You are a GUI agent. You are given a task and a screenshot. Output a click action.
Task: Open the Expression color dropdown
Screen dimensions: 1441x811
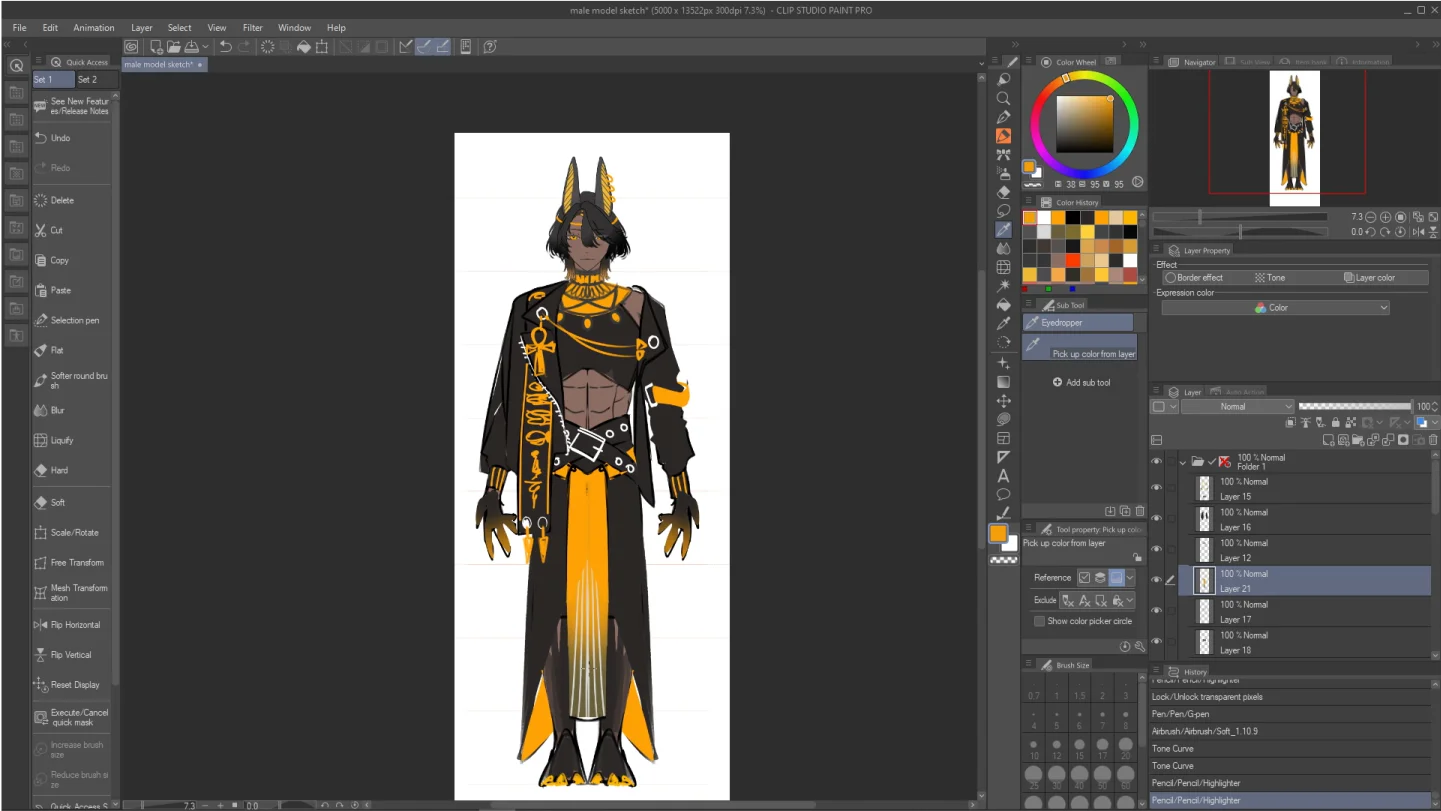pos(1275,308)
